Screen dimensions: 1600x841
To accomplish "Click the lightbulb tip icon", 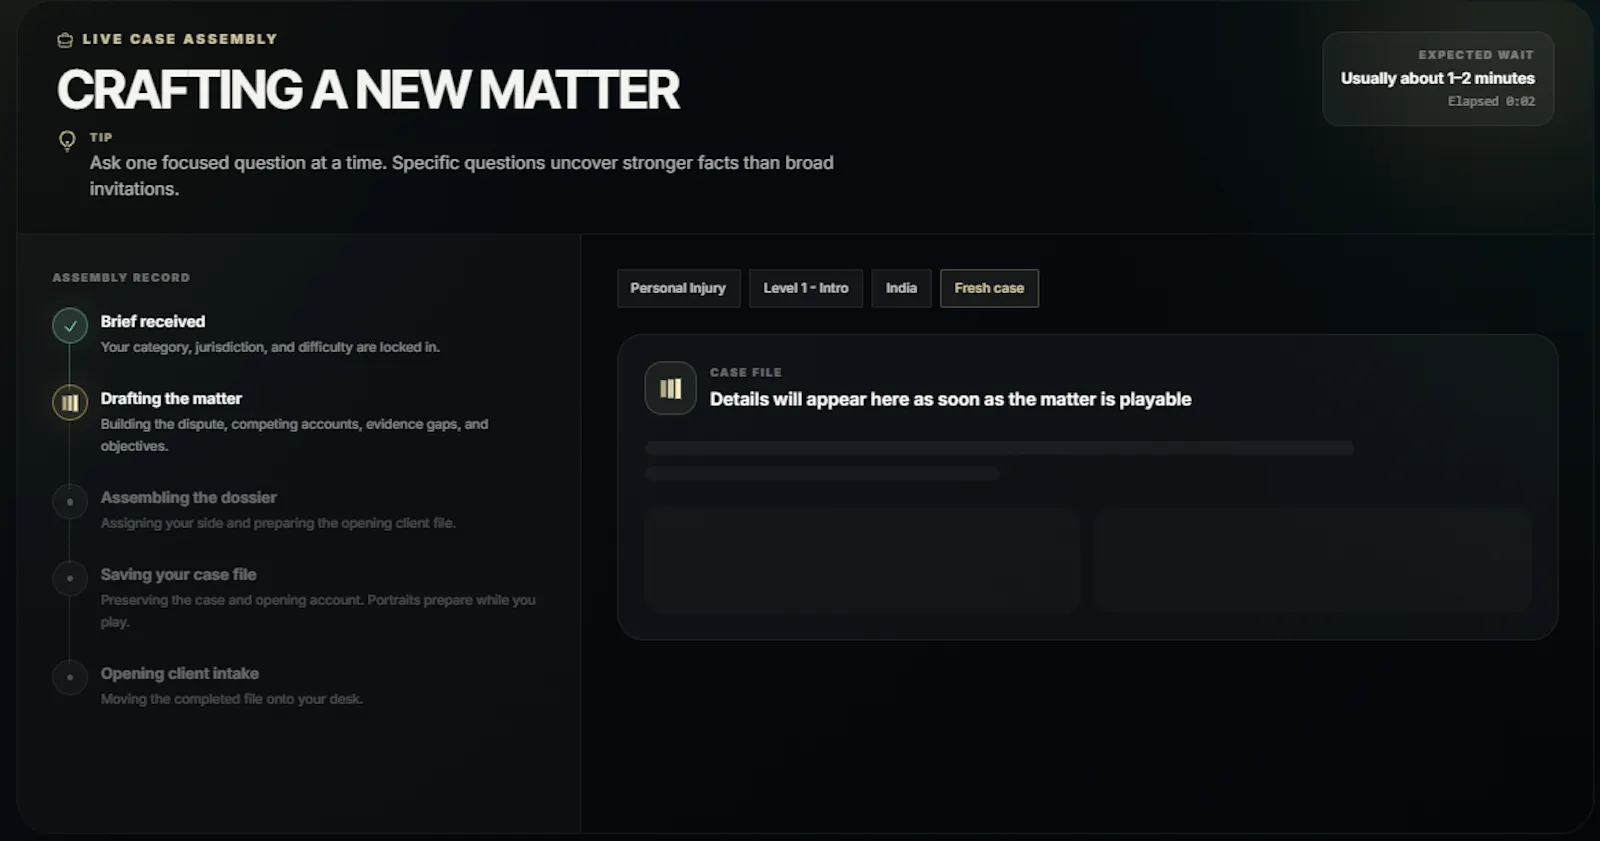I will (67, 140).
